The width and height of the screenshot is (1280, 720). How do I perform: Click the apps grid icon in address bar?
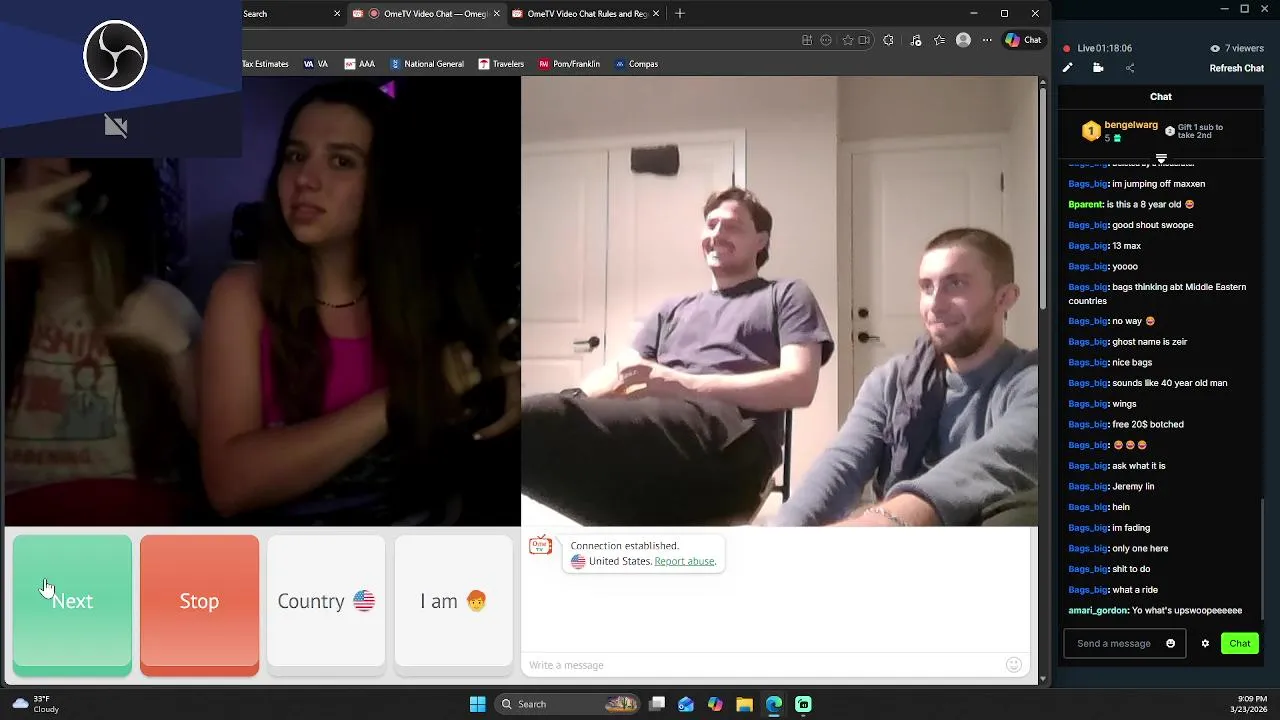coord(807,40)
